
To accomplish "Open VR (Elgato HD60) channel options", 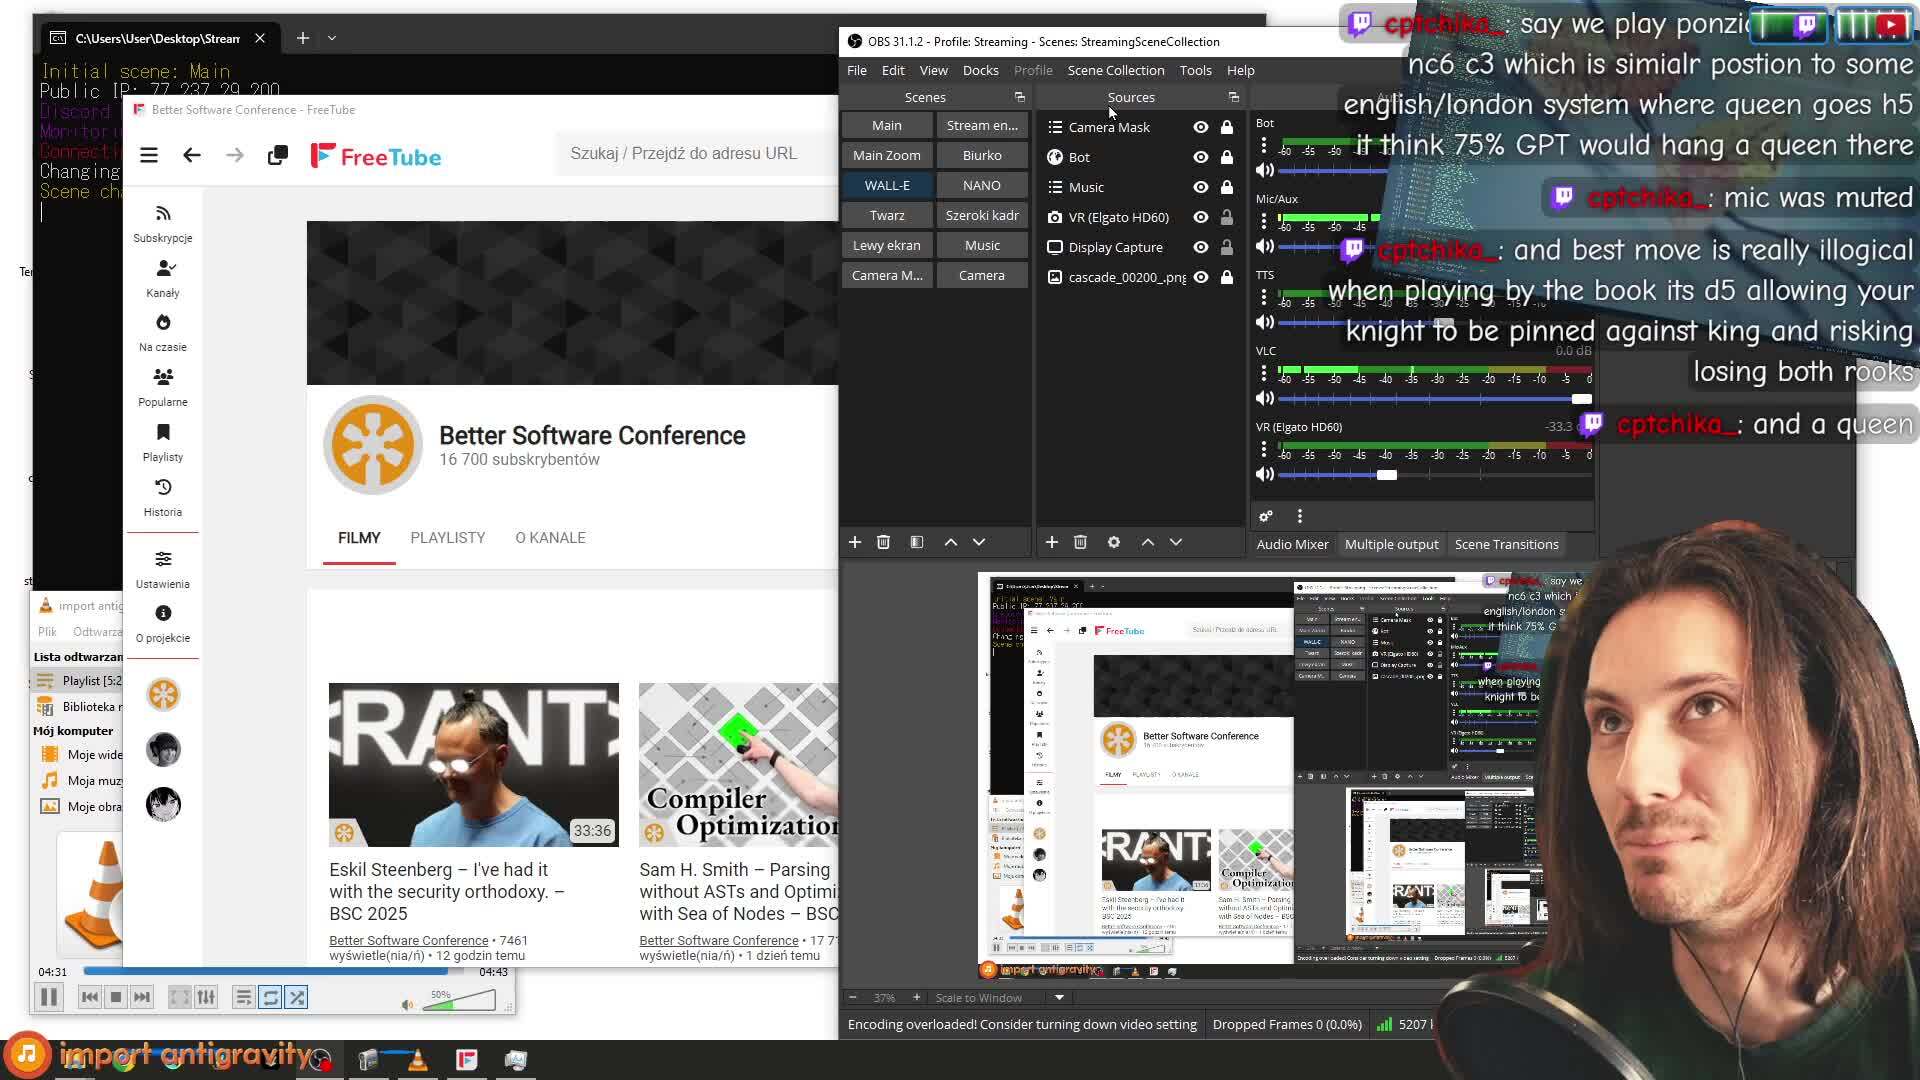I will click(x=1264, y=449).
